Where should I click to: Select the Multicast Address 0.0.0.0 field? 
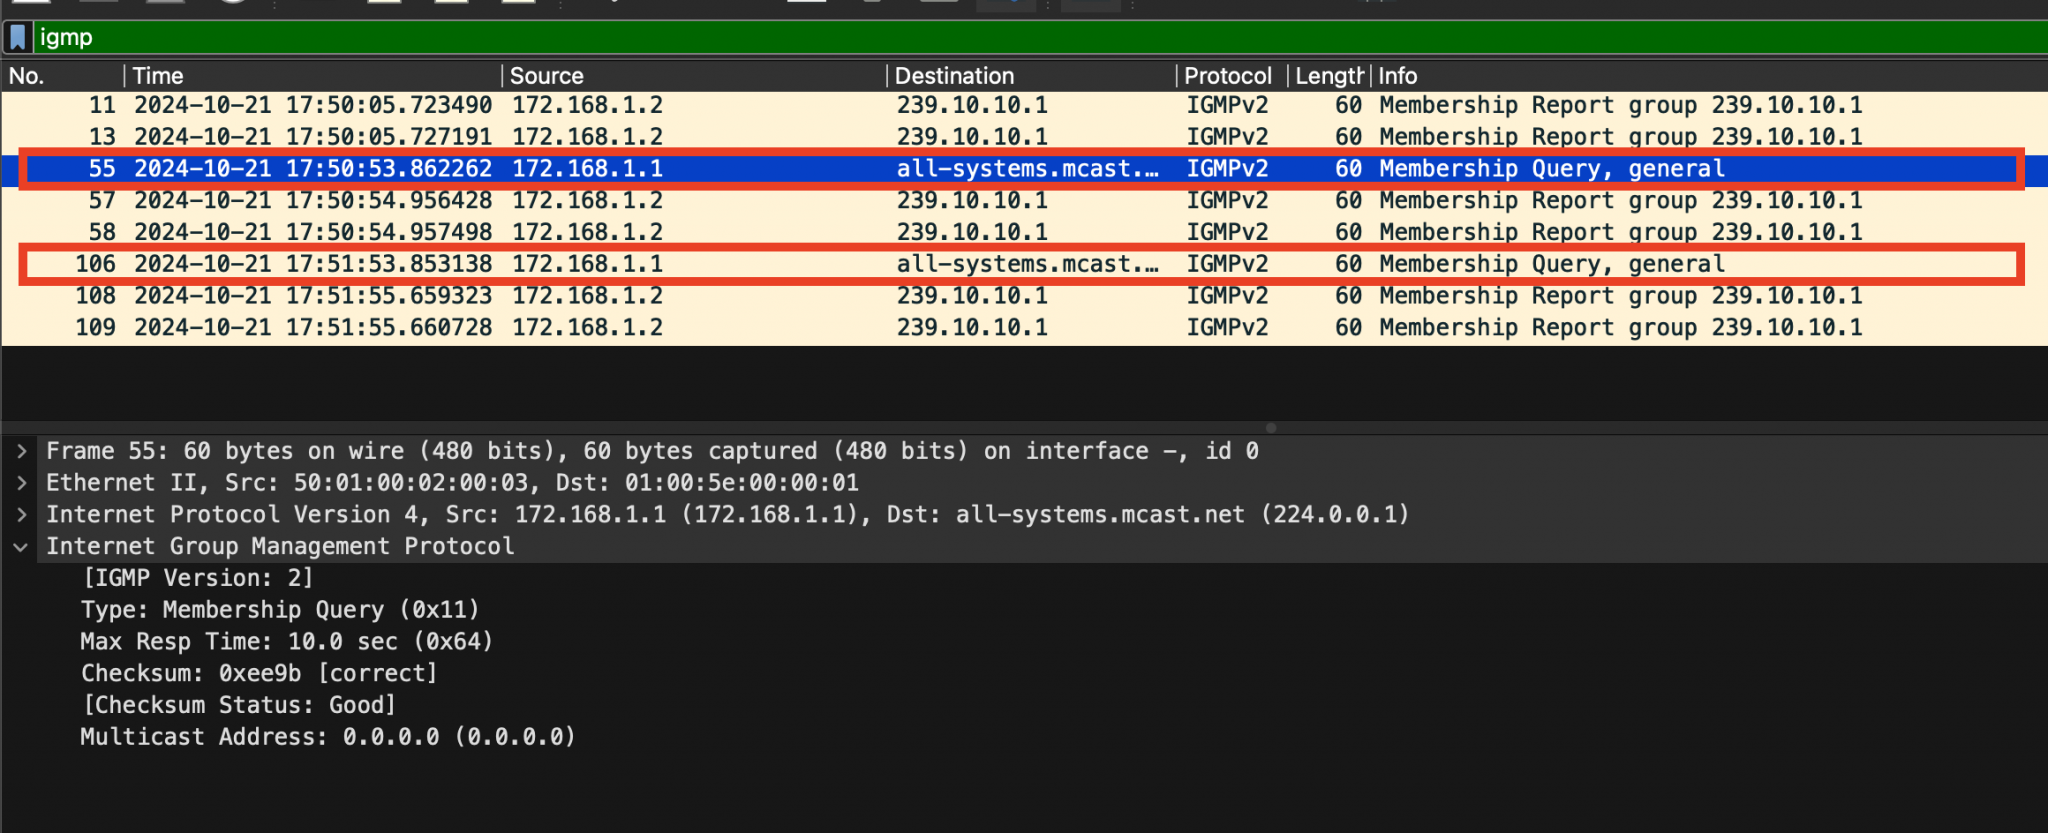point(328,737)
